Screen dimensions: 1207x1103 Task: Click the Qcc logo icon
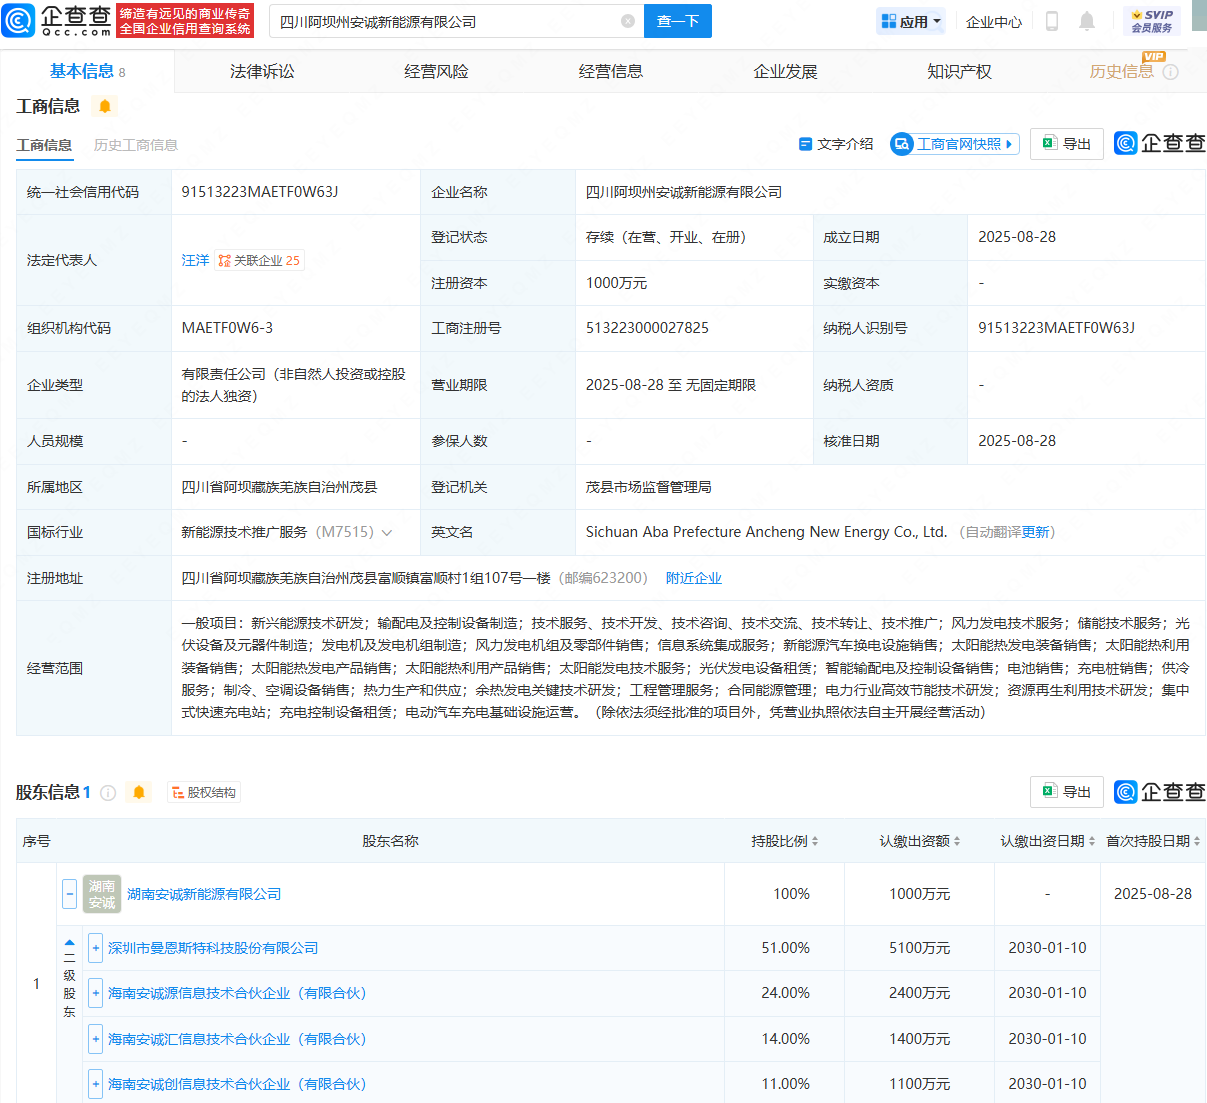click(19, 21)
